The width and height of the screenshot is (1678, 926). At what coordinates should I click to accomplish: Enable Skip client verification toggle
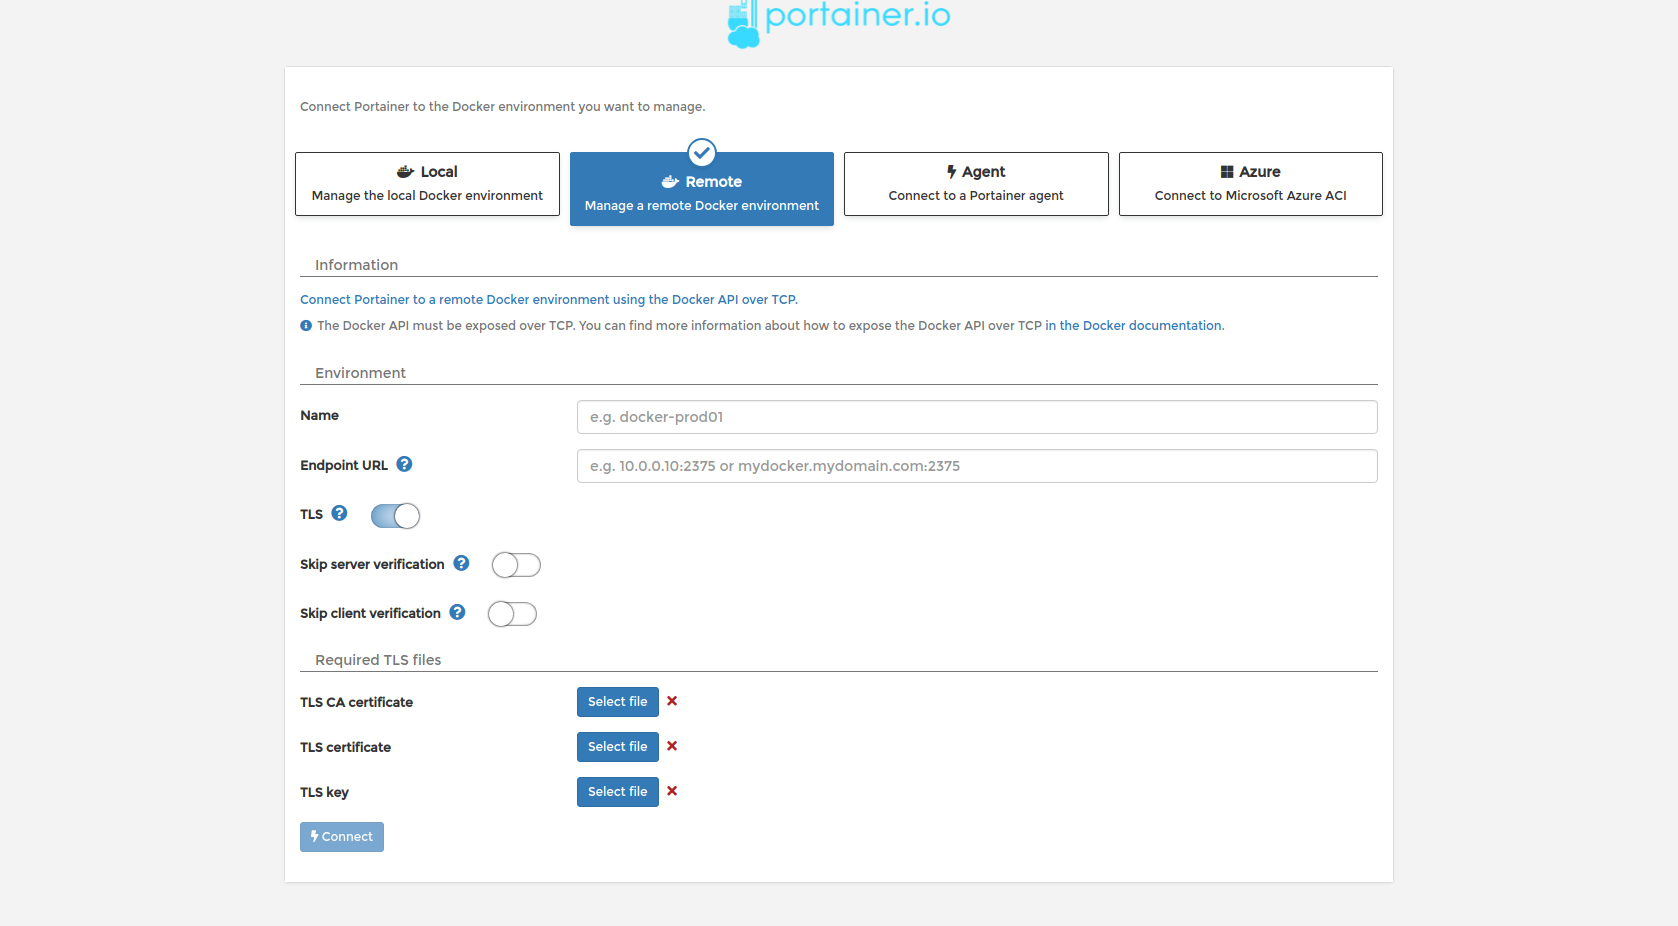512,614
